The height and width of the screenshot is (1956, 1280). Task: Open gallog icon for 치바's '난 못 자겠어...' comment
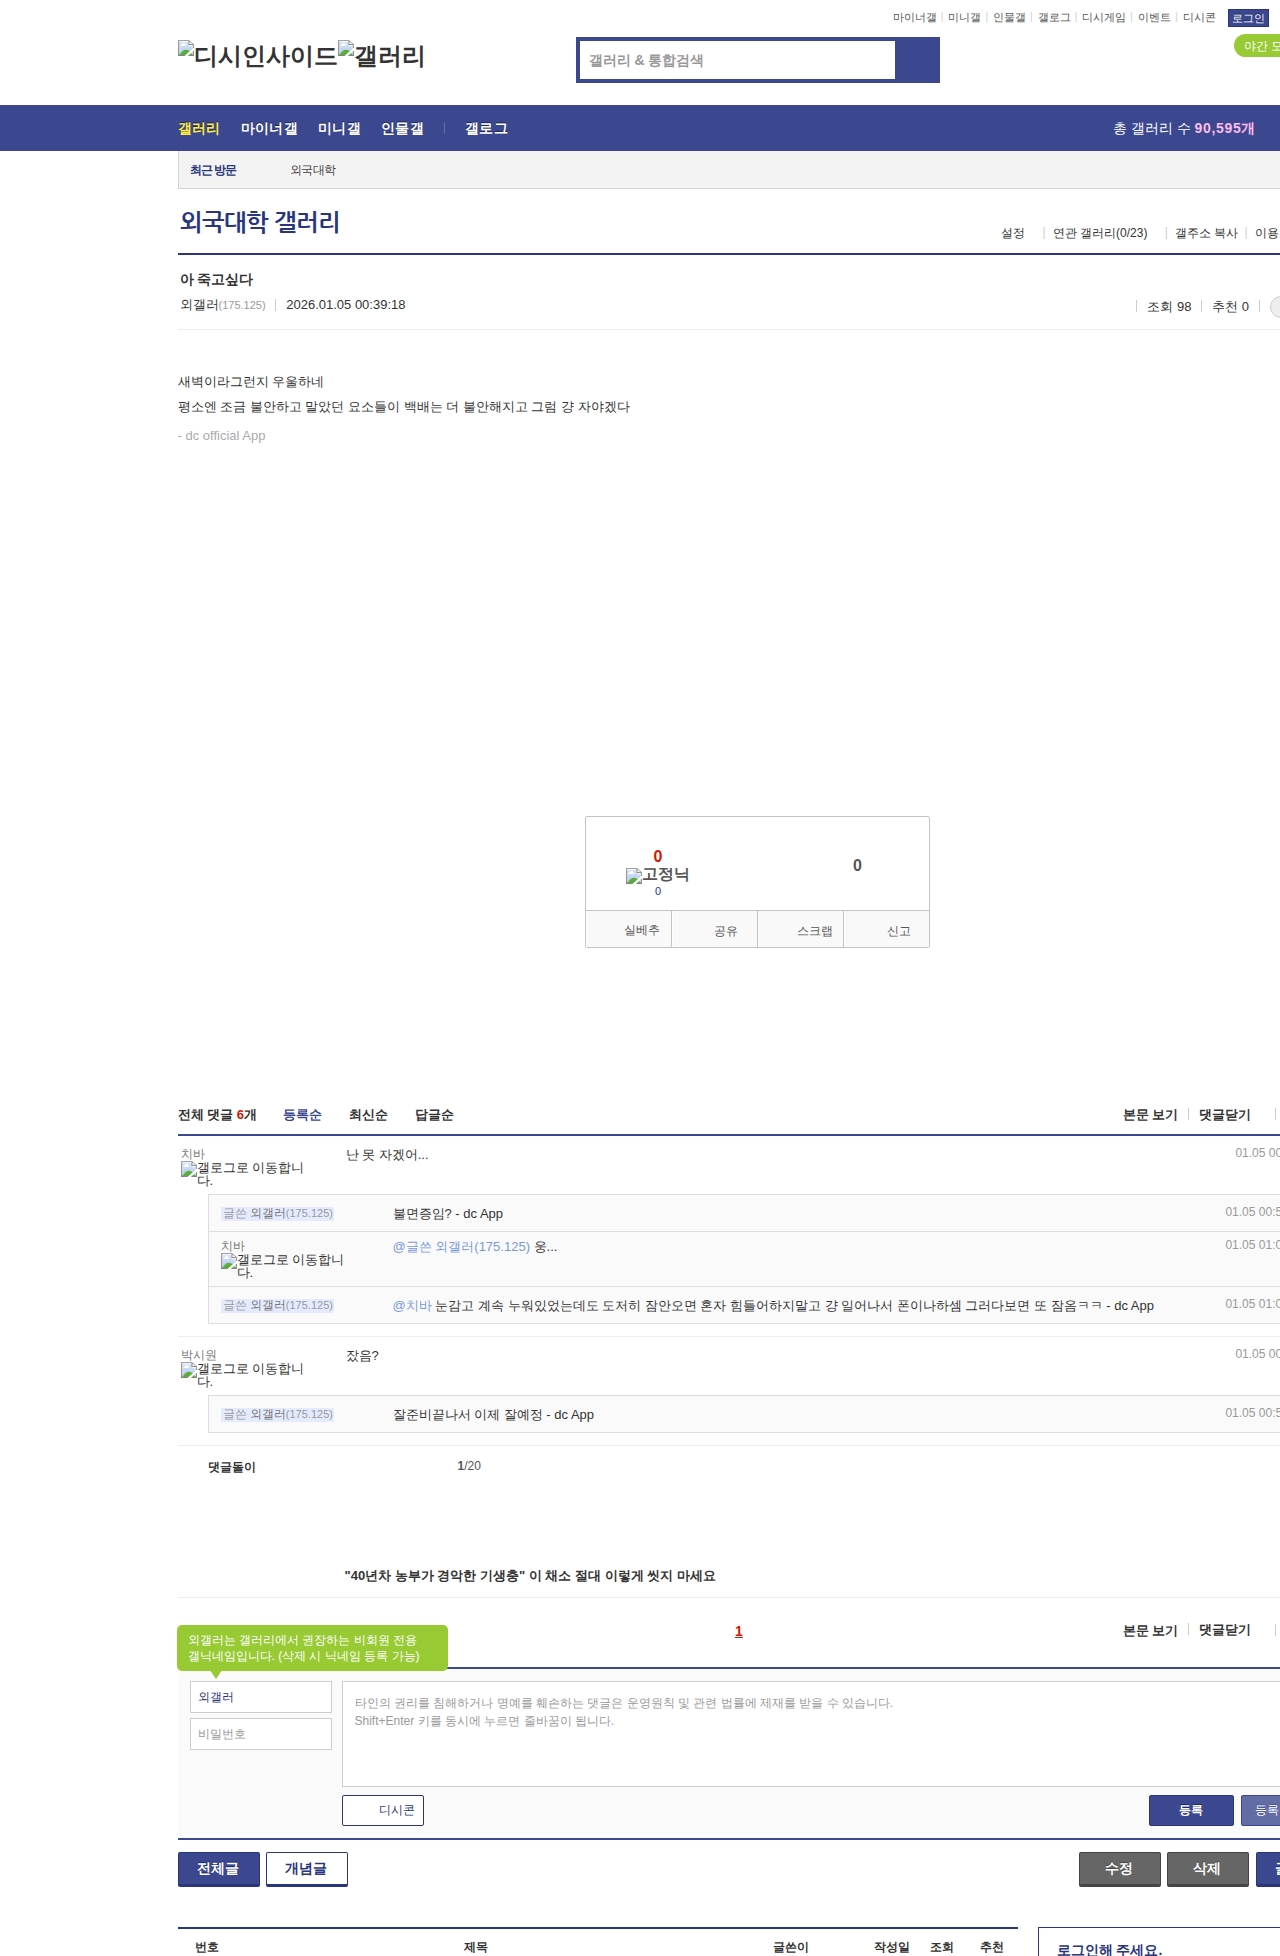pos(242,1174)
